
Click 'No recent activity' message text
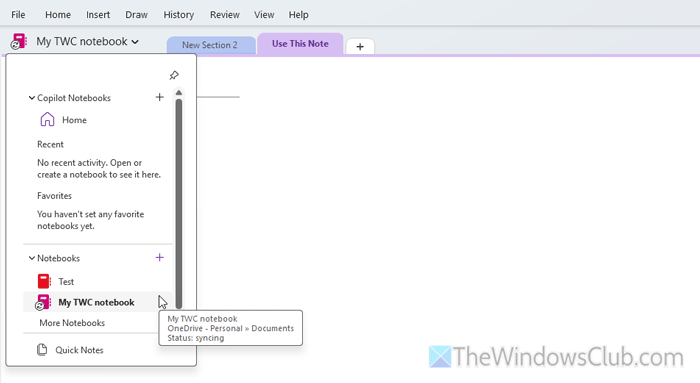pos(99,168)
